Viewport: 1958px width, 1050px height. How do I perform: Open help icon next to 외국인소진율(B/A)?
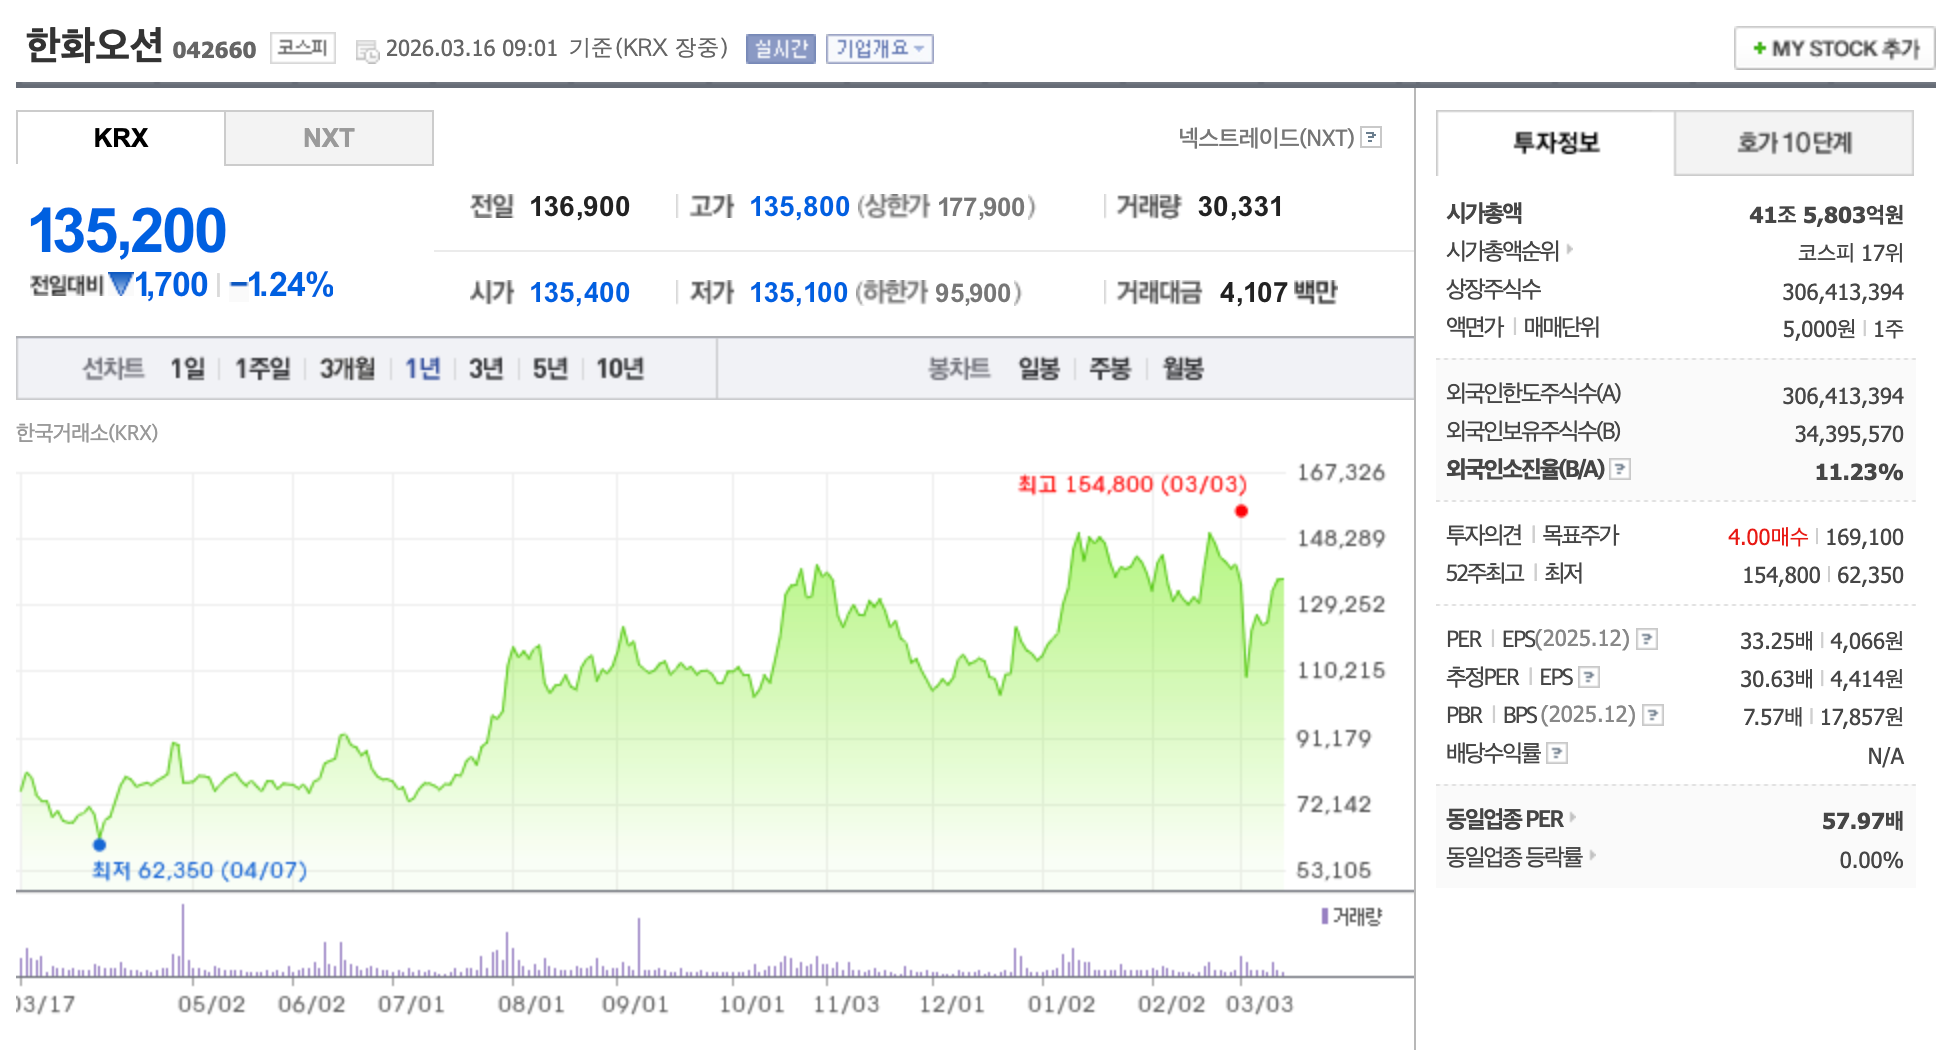point(1621,468)
